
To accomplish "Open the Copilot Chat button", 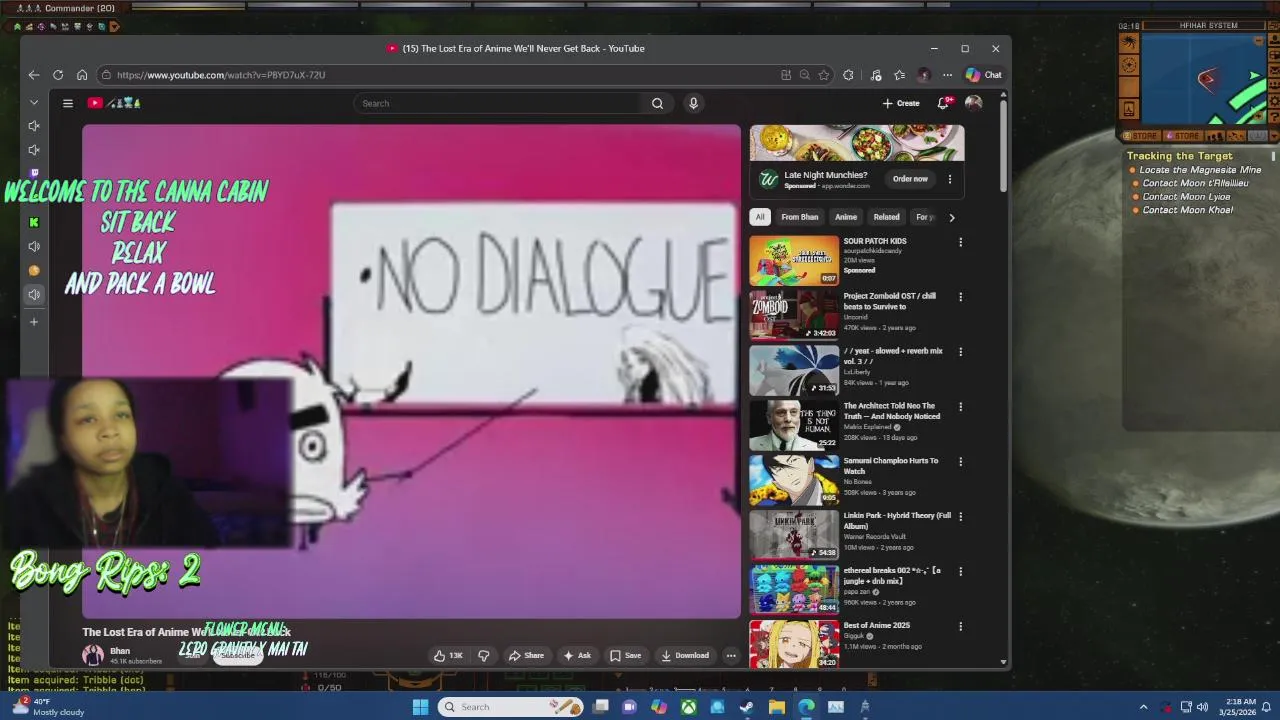I will pyautogui.click(x=983, y=75).
